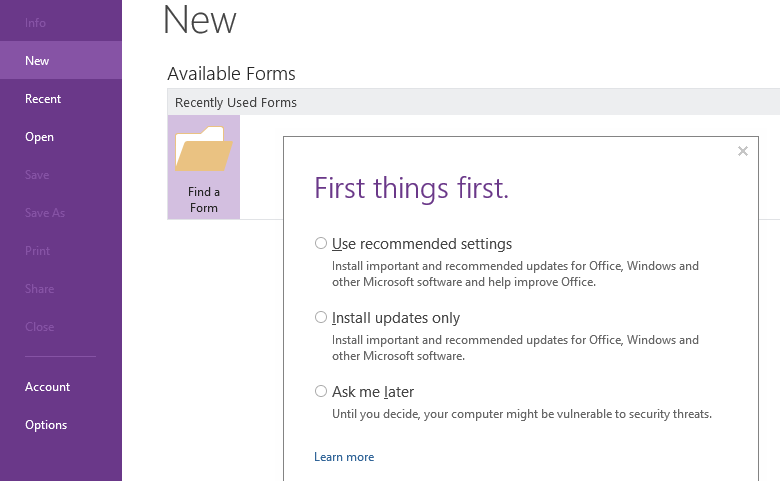Click the Available Forms heading
Viewport: 780px width, 481px height.
click(231, 73)
